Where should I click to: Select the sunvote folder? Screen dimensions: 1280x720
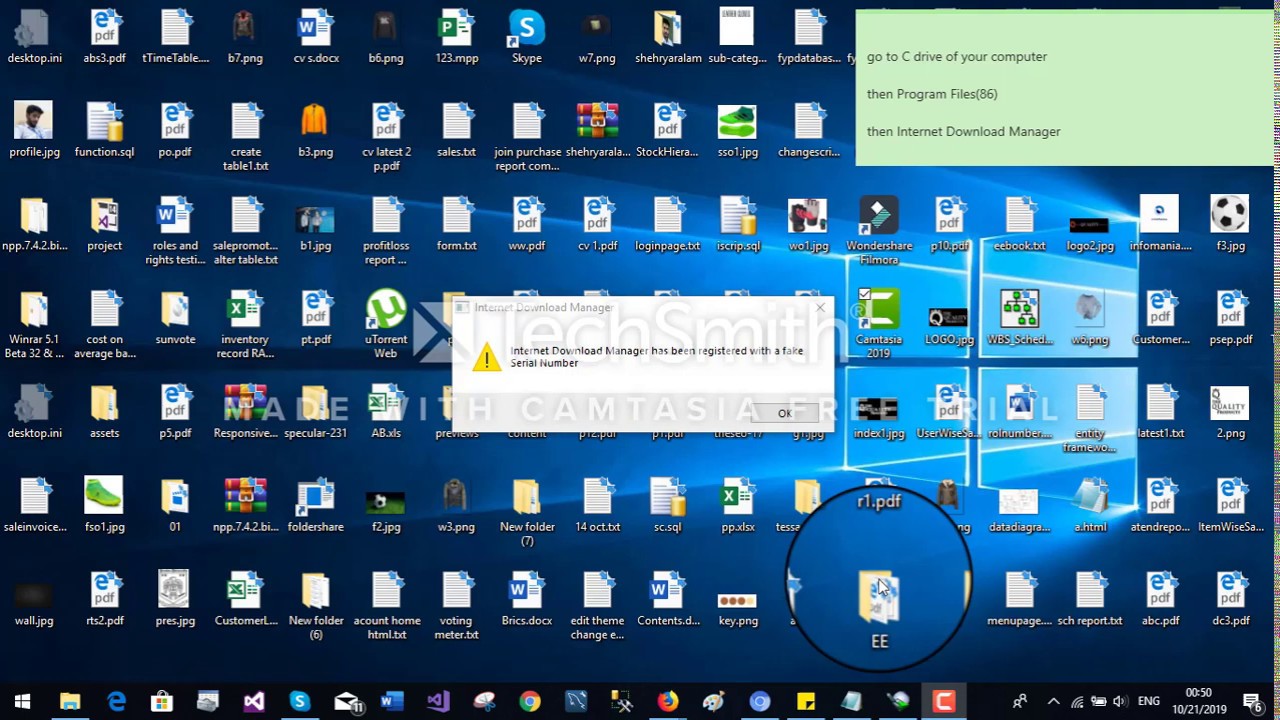point(175,318)
